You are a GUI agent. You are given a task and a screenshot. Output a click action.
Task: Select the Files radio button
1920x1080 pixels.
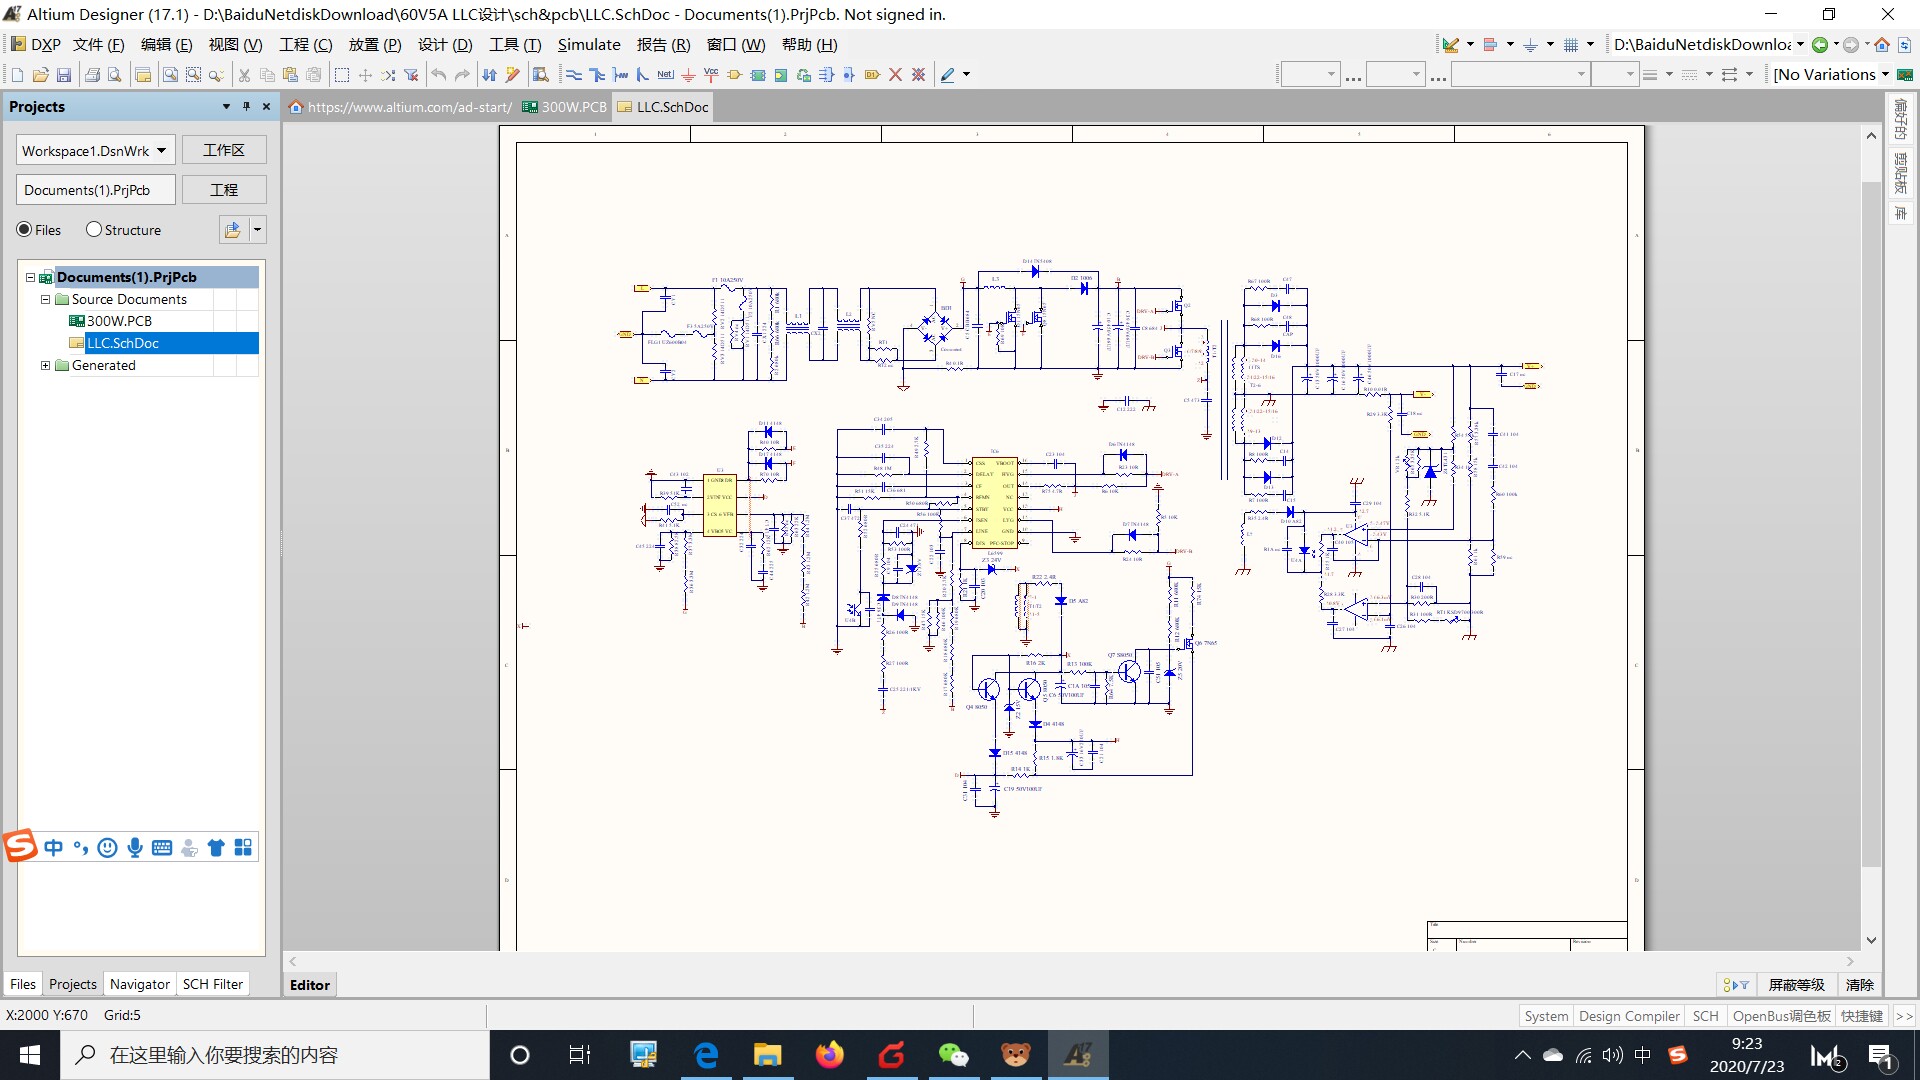tap(25, 230)
